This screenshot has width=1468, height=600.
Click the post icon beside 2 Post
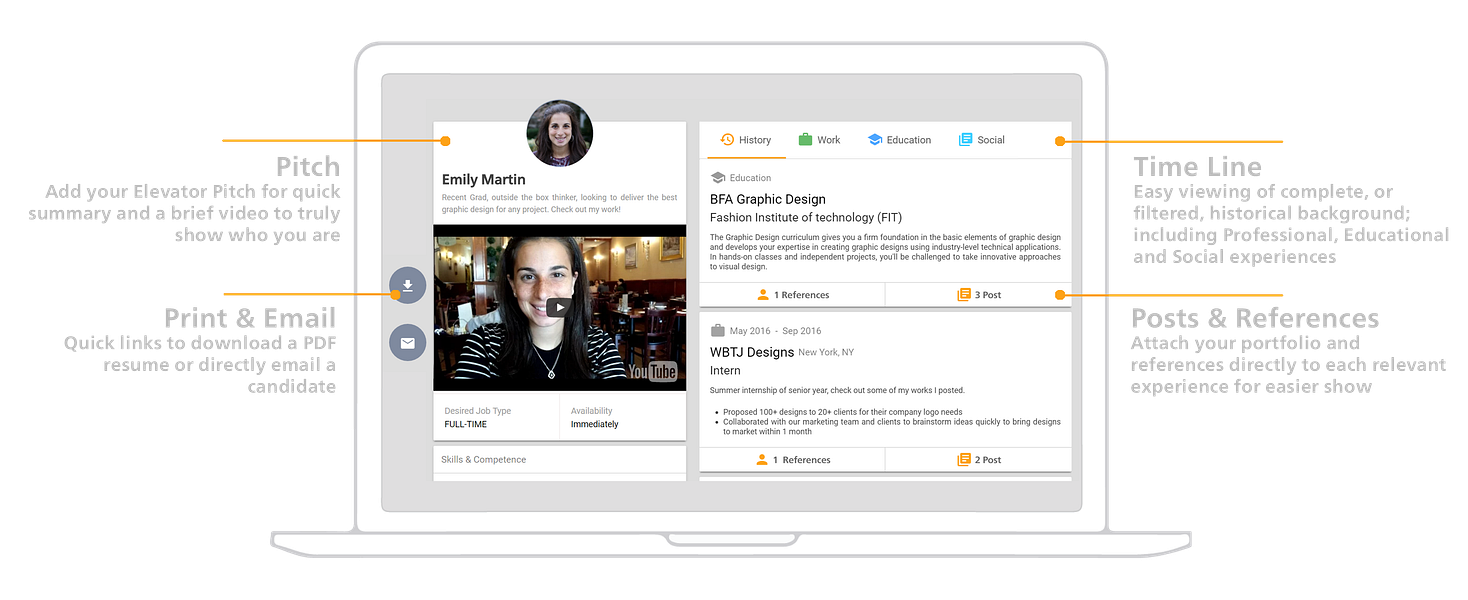964,460
